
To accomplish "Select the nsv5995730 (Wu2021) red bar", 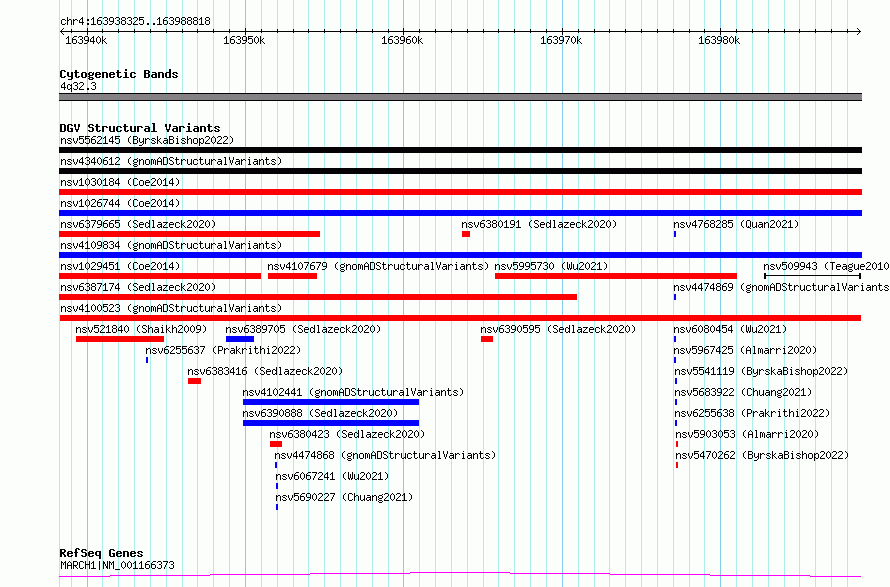I will click(x=616, y=276).
